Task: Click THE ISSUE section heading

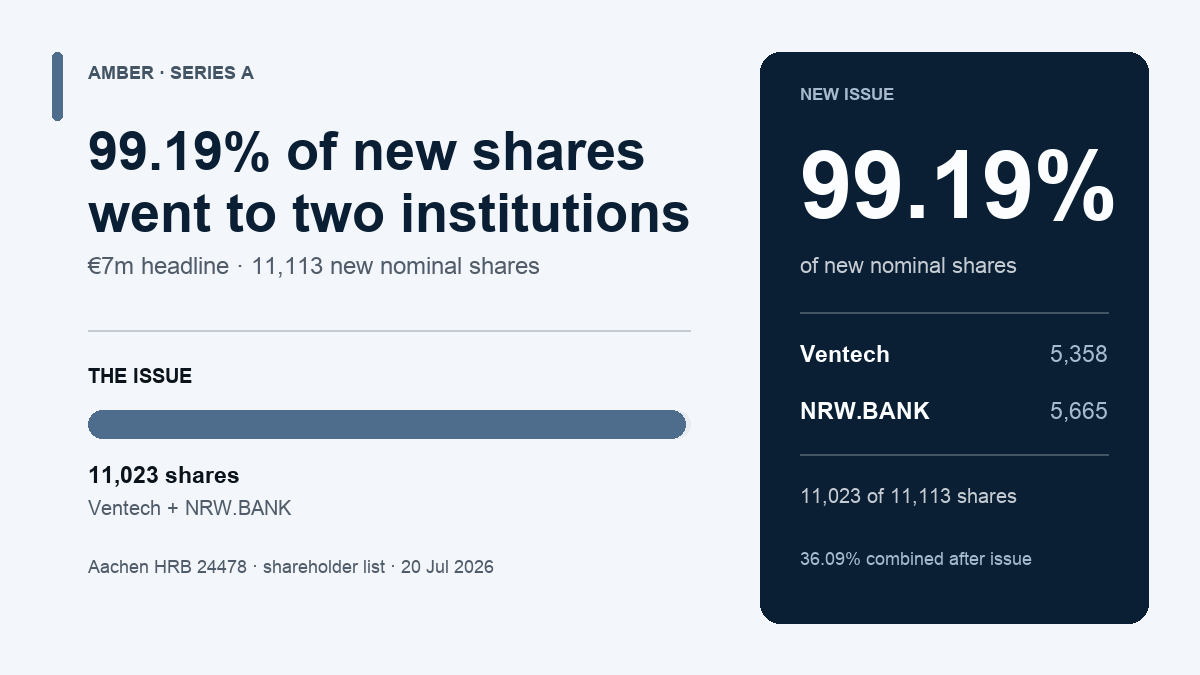Action: point(140,376)
